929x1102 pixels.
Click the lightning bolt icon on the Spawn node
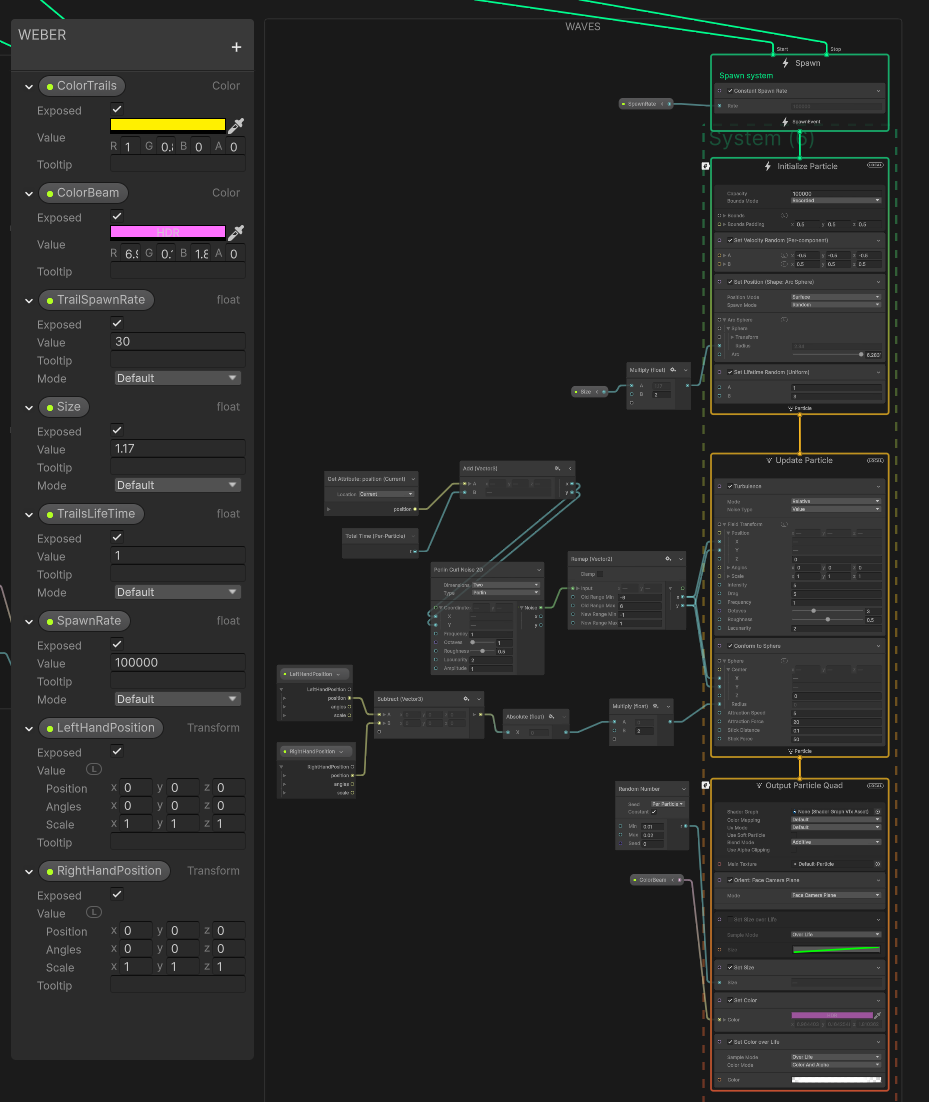tap(785, 63)
